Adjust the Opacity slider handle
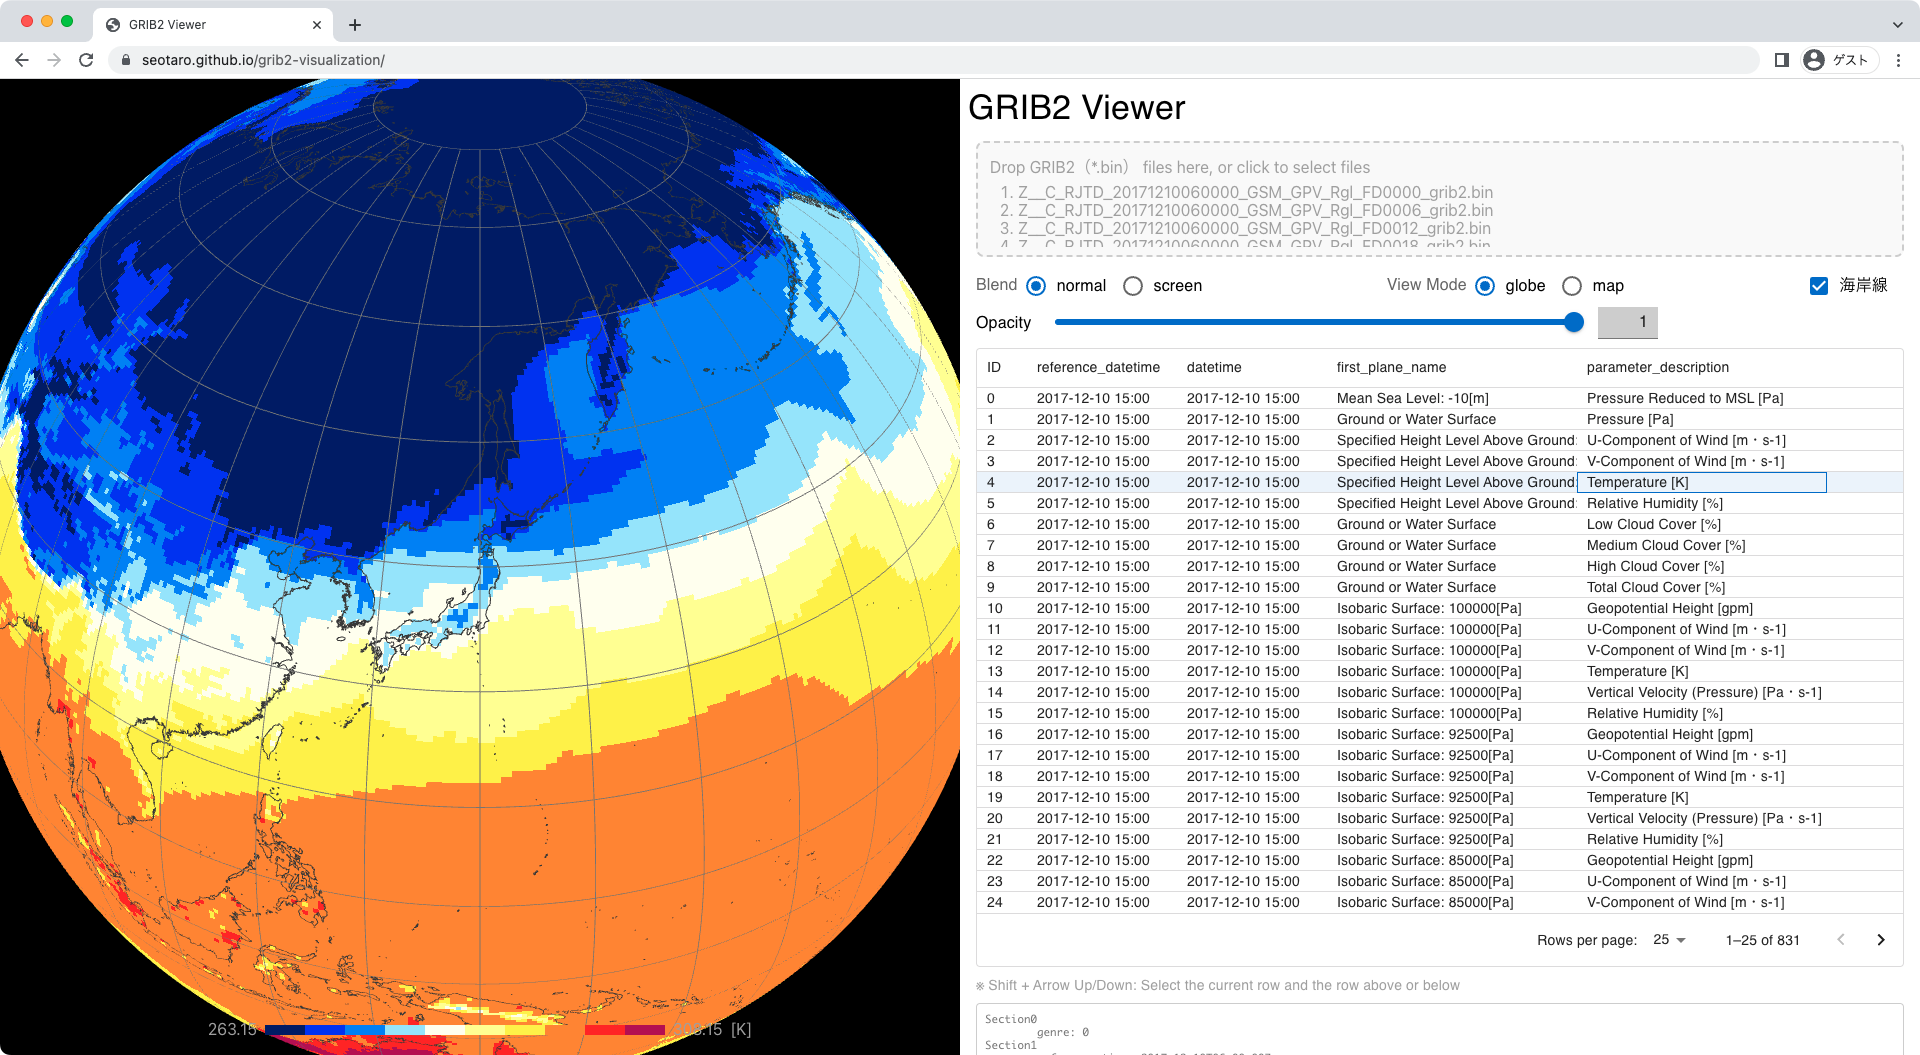The image size is (1920, 1055). 1575,322
